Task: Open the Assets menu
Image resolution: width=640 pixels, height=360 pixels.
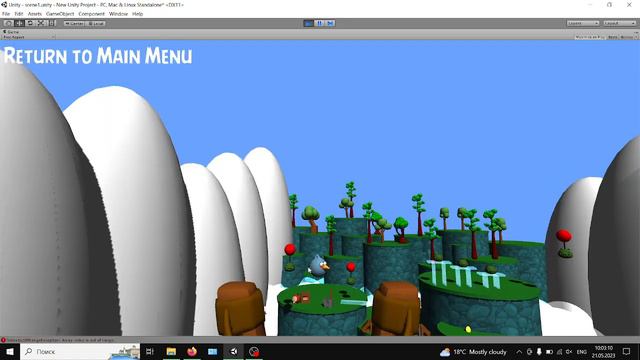Action: [35, 14]
